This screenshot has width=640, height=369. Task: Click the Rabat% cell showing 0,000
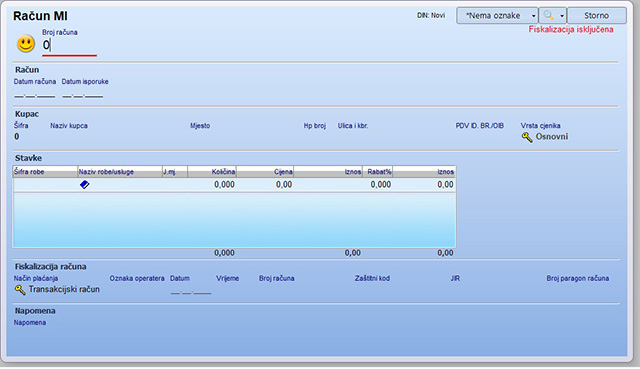tap(378, 184)
